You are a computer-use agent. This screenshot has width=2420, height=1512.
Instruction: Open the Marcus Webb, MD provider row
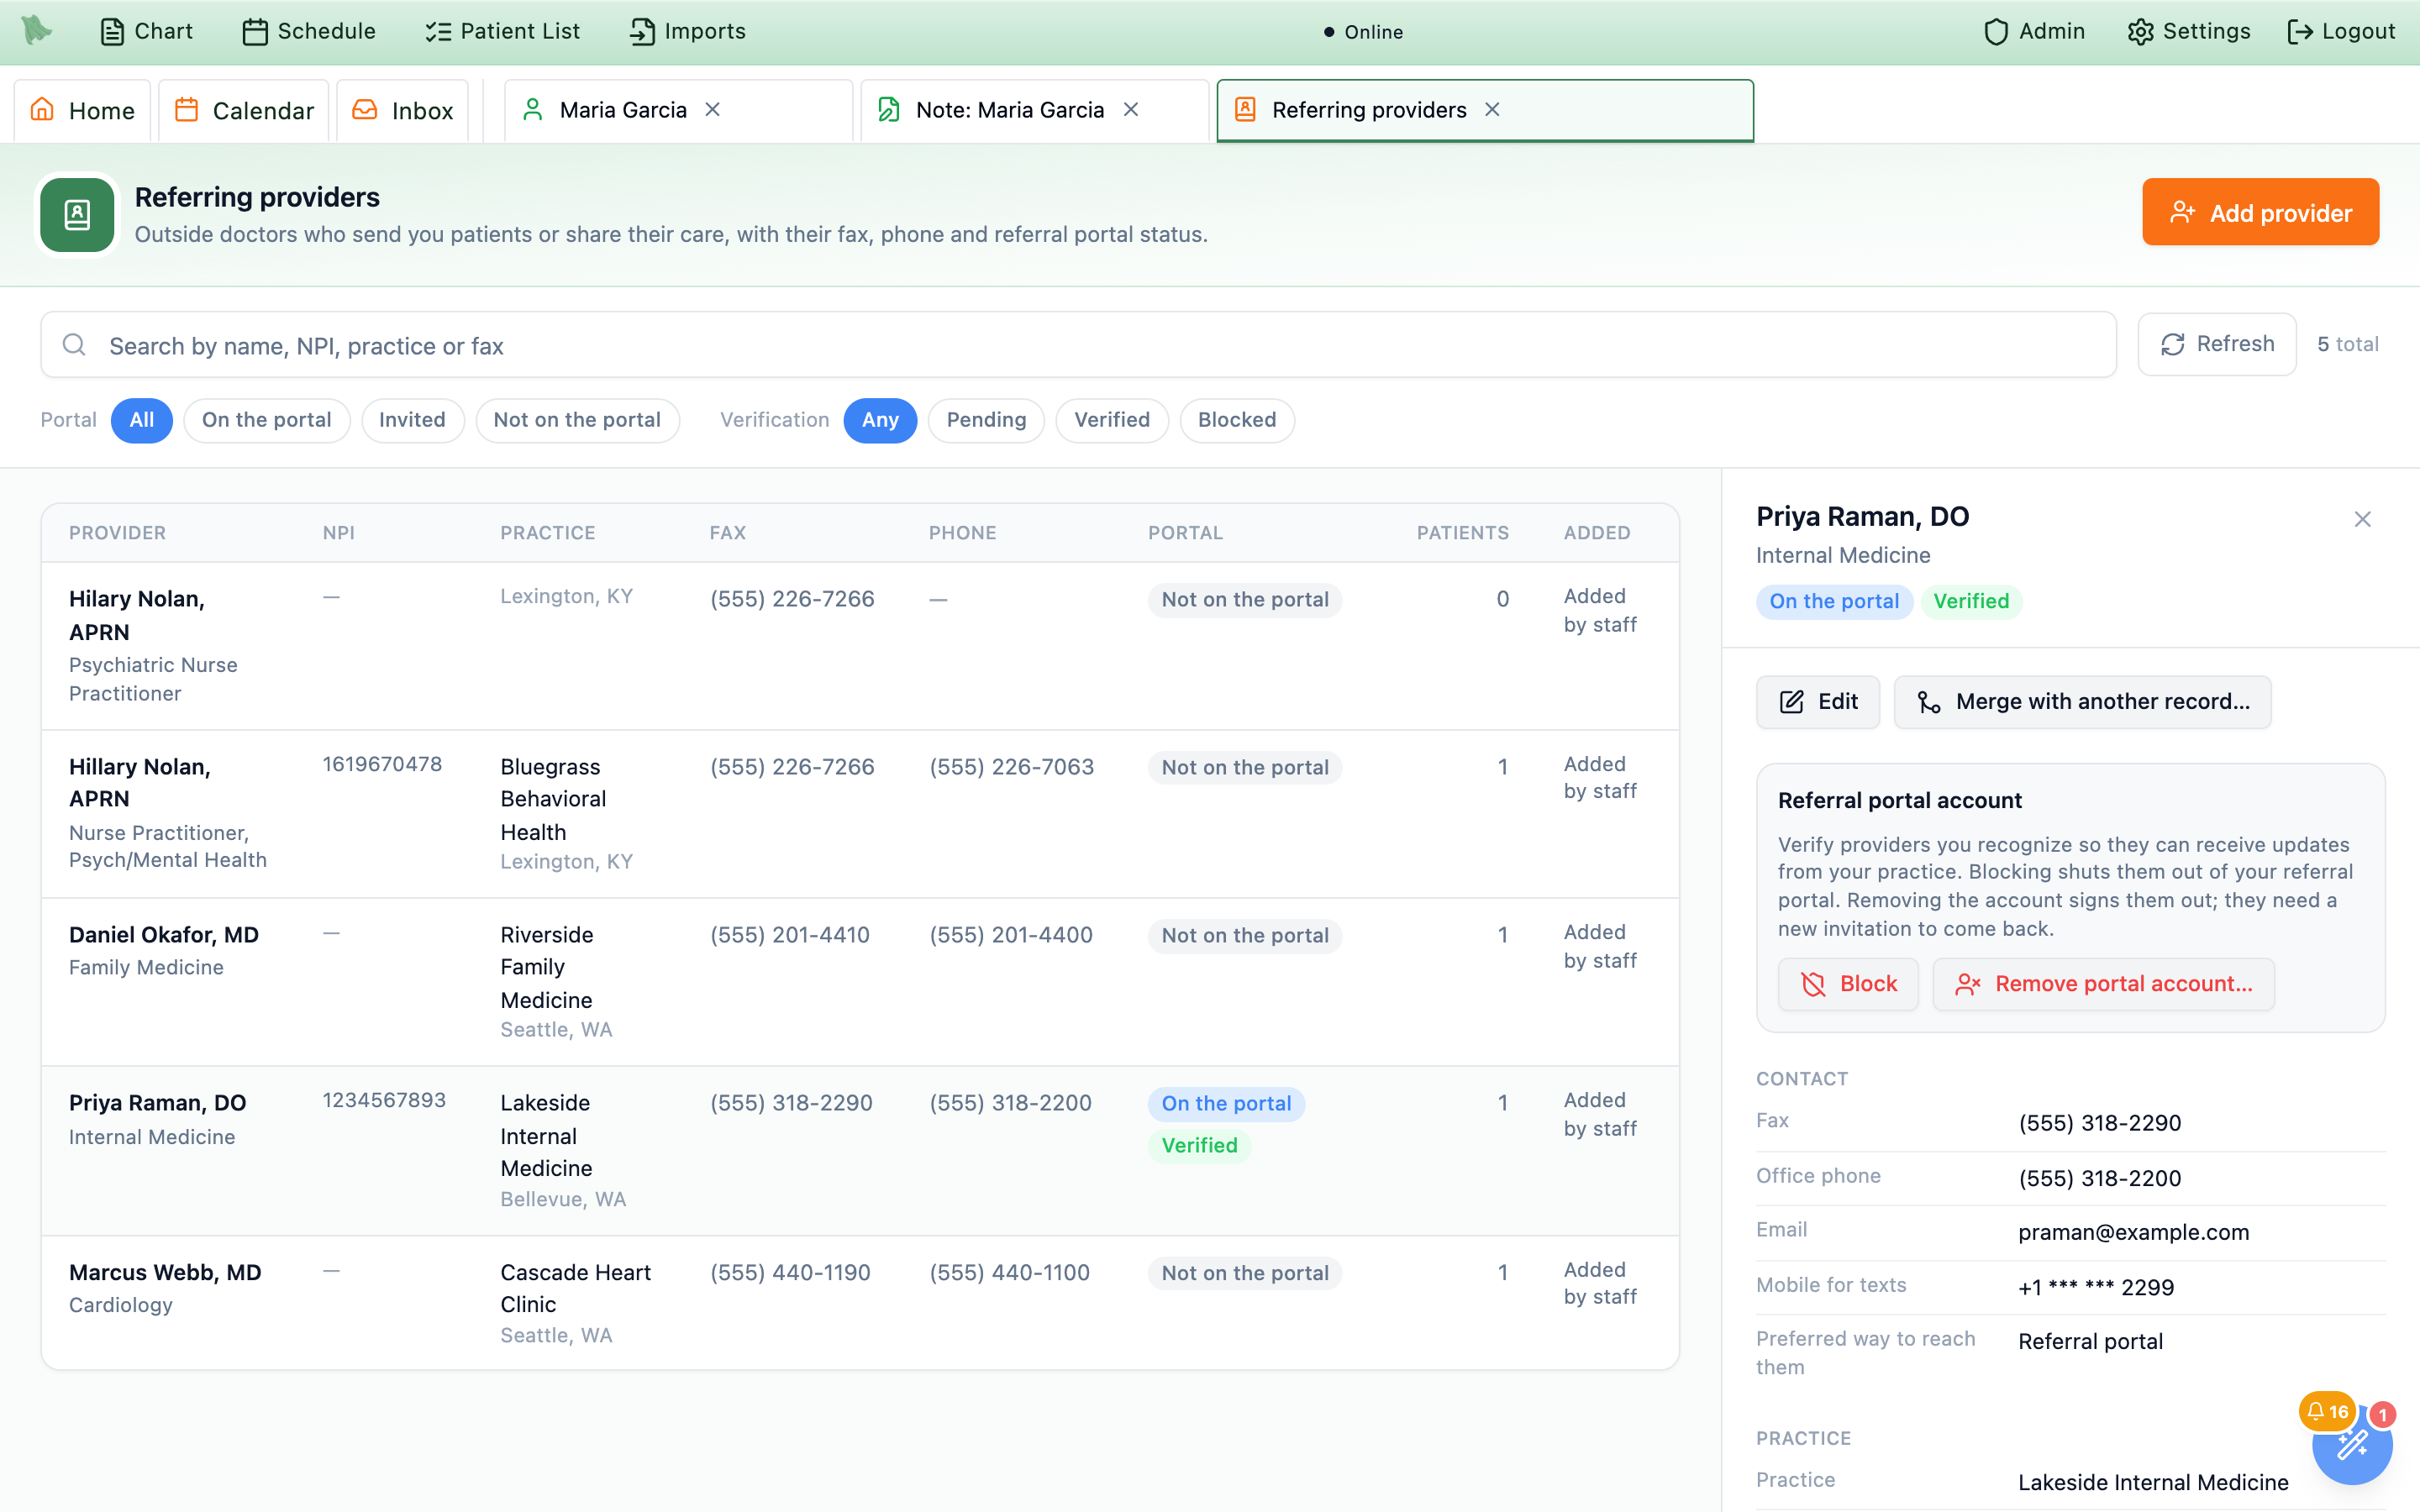[x=860, y=1302]
